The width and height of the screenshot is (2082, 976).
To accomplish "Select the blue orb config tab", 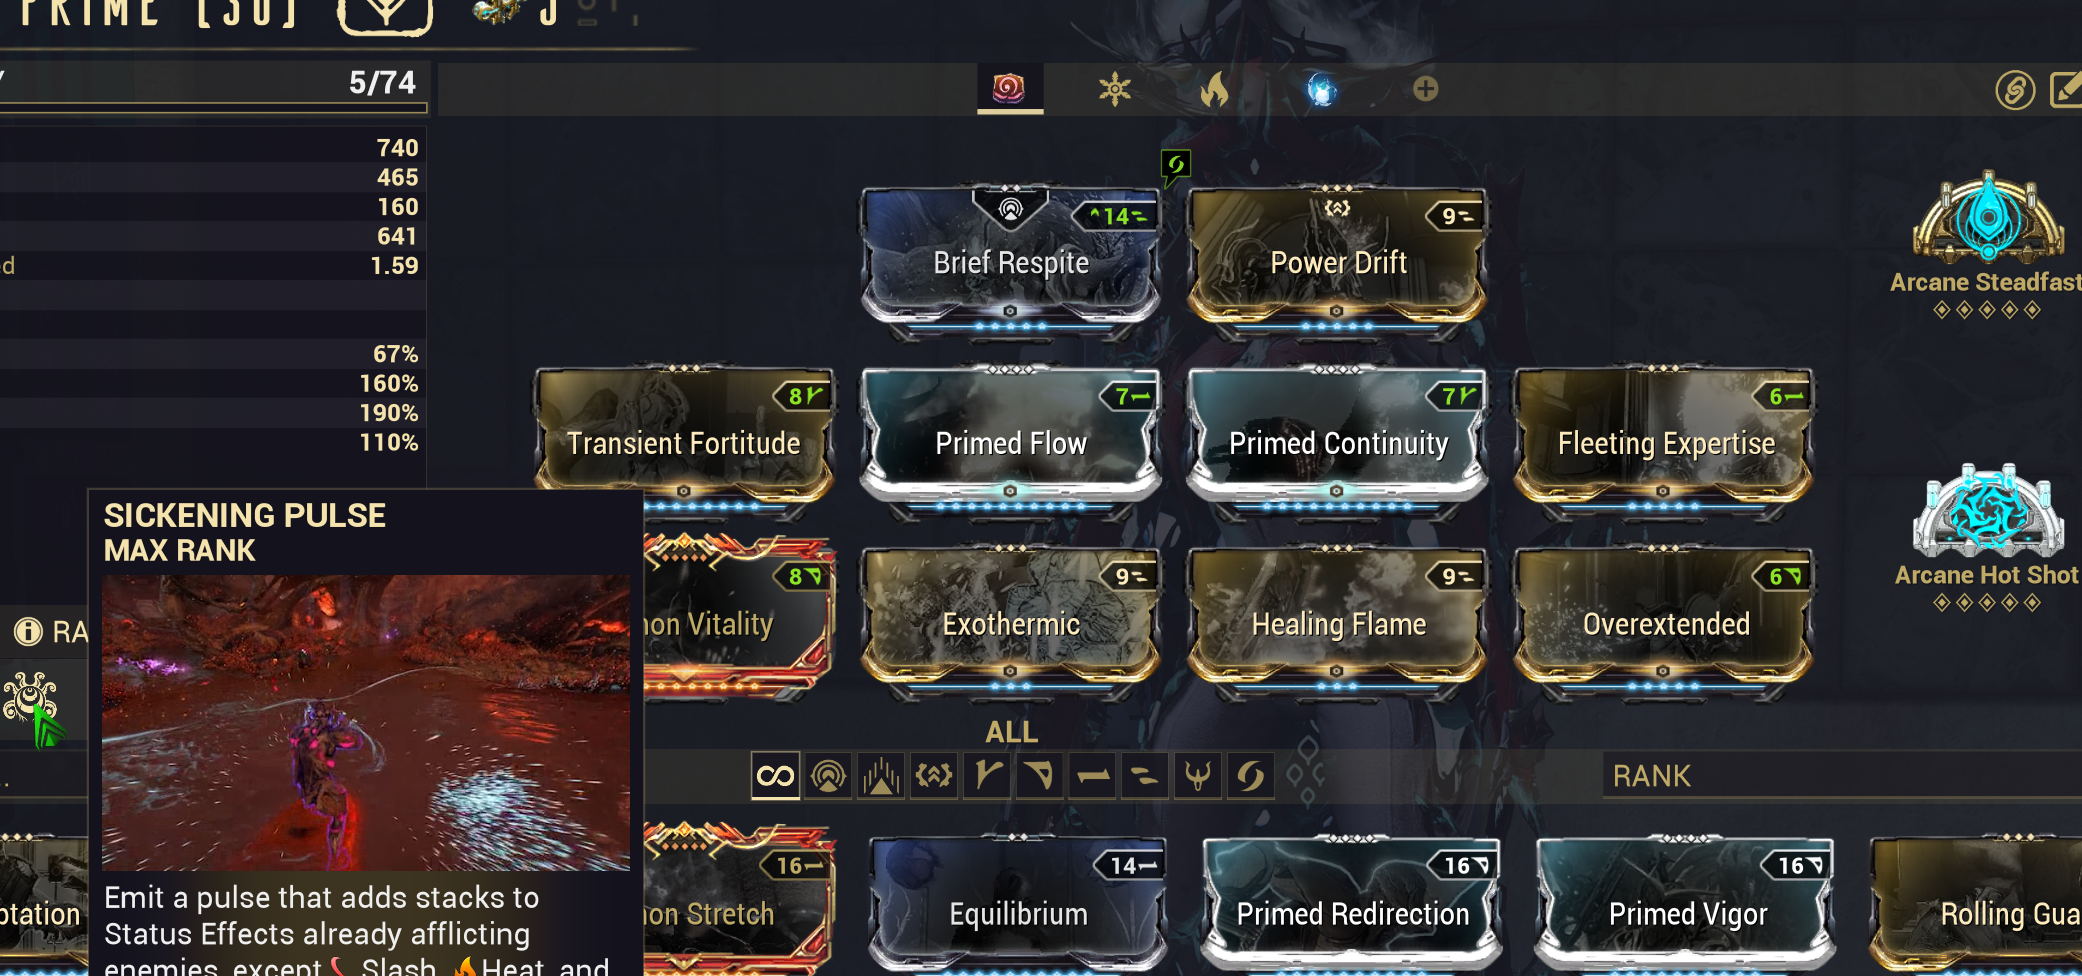I will [1321, 89].
